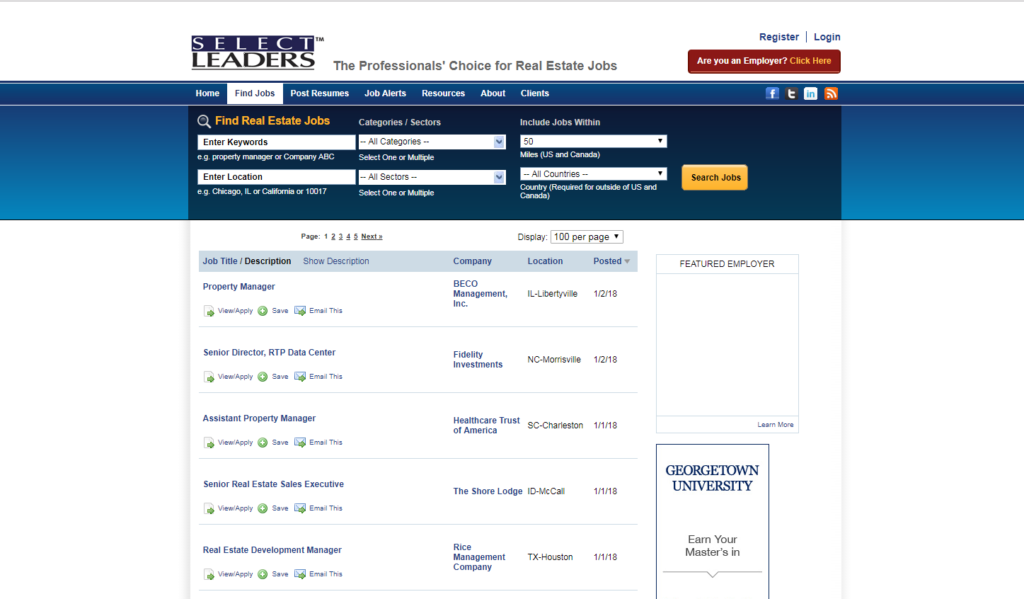Open The Shore Lodge company link
This screenshot has width=1024, height=599.
point(488,491)
